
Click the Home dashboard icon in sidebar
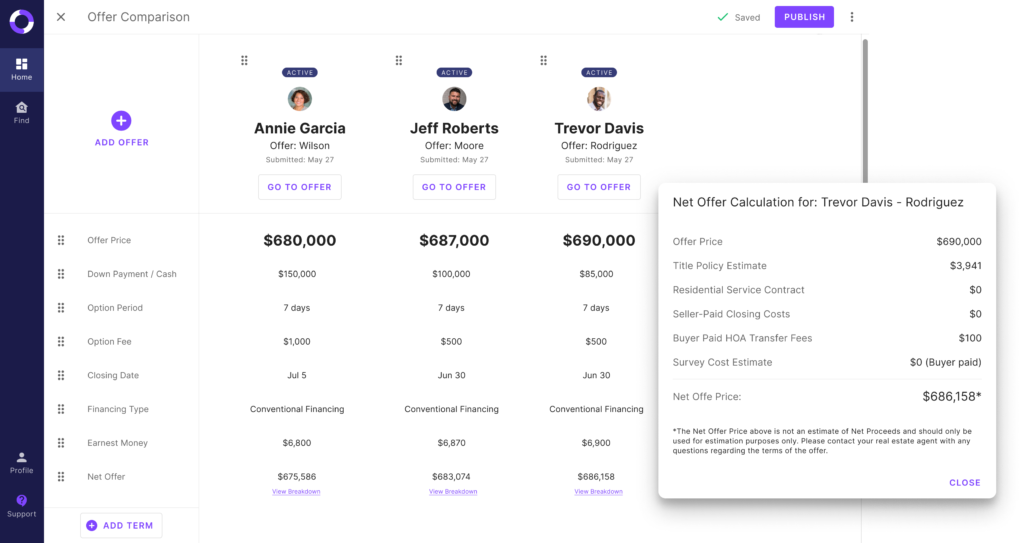[x=21, y=64]
